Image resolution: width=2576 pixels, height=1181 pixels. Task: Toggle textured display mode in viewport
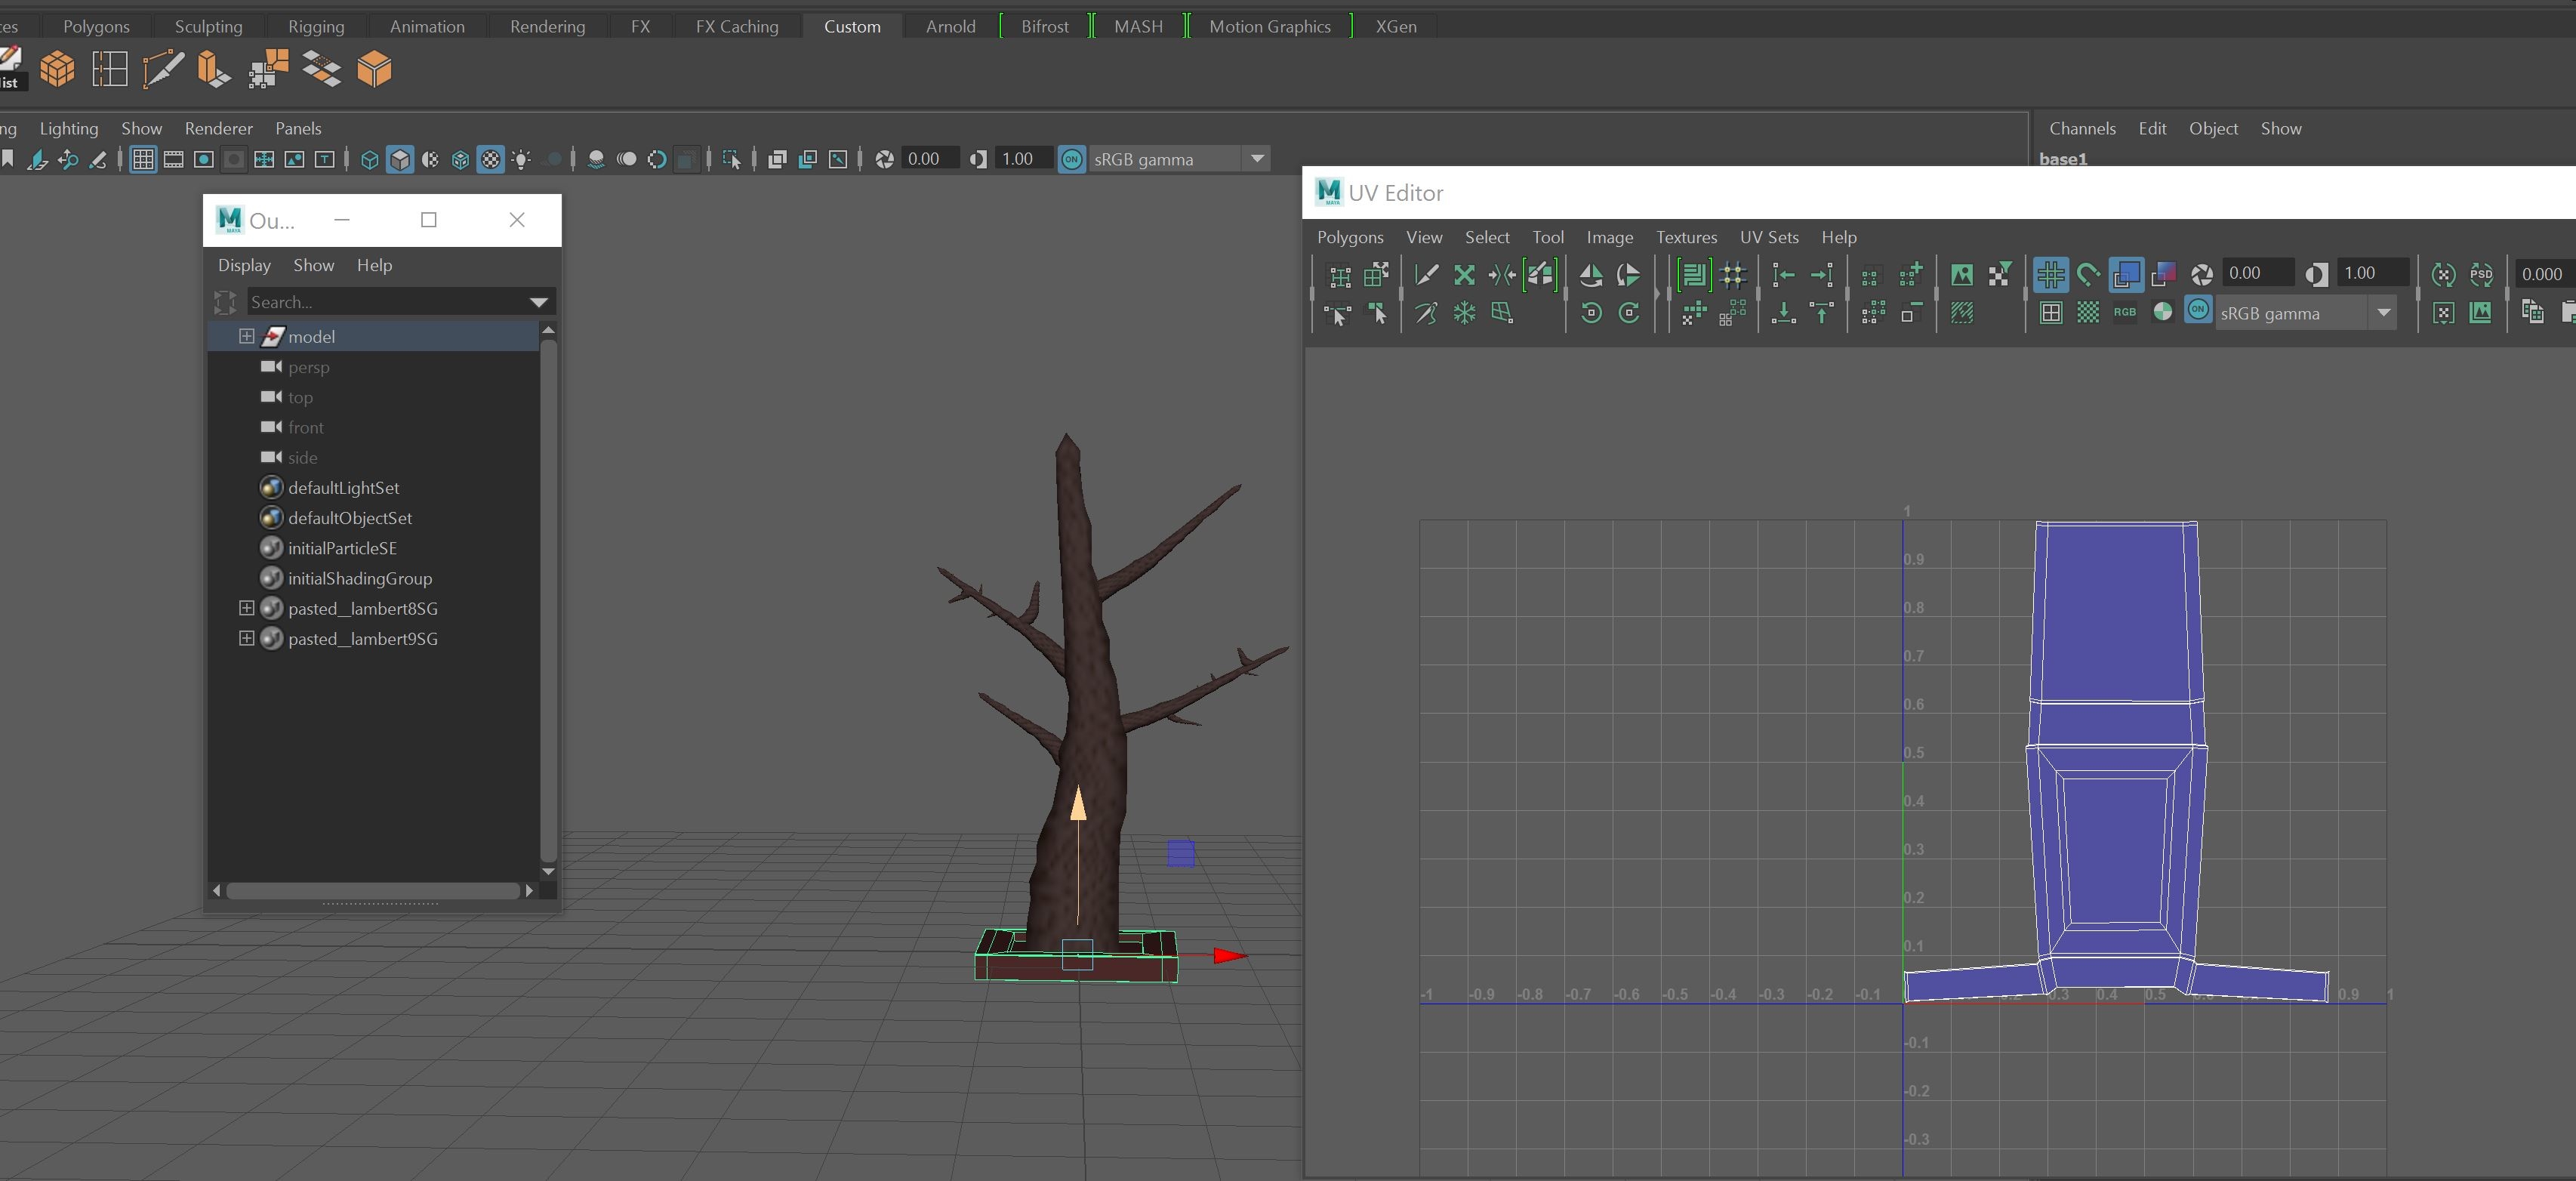click(x=491, y=159)
